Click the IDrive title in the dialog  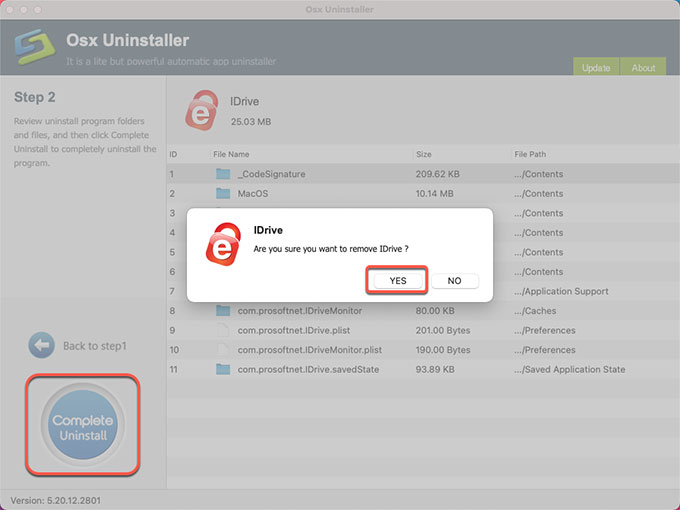tap(268, 230)
